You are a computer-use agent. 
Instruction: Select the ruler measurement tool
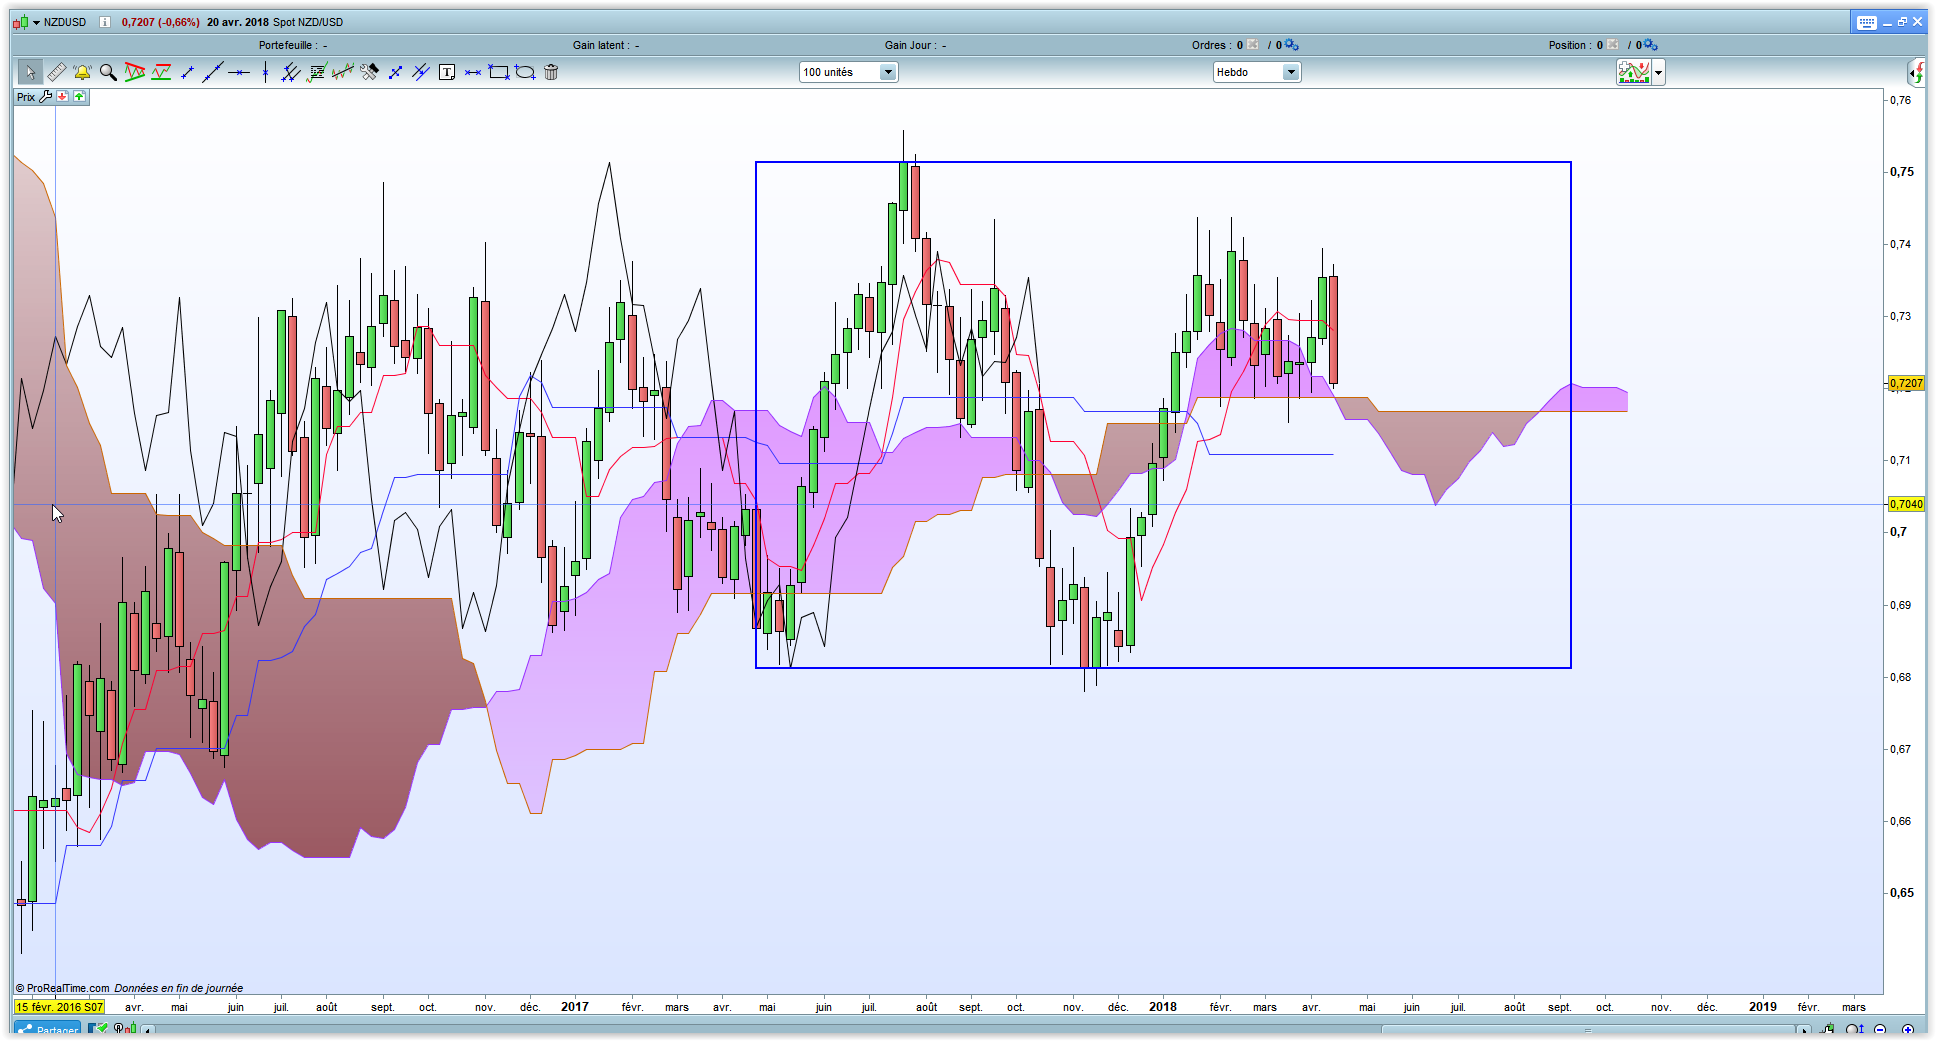pos(56,72)
